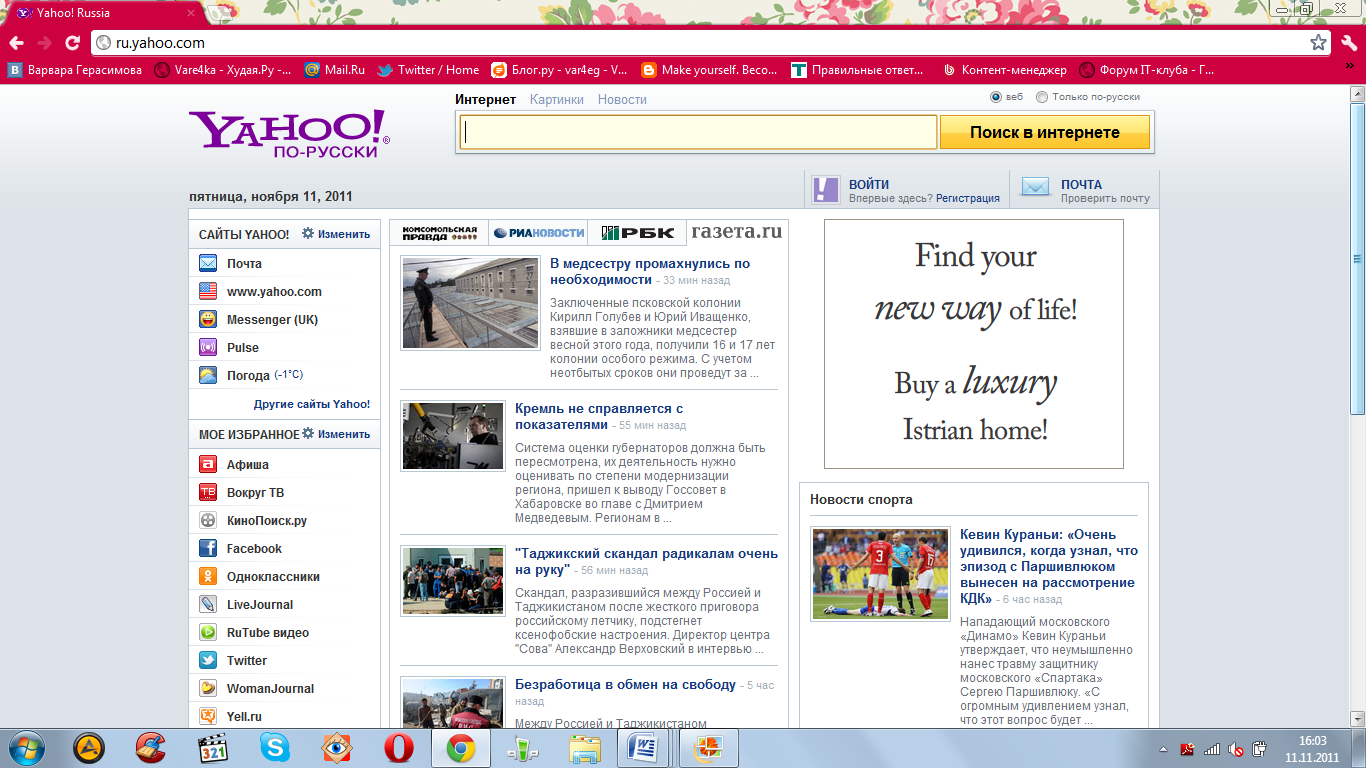Select the веб radio button
1366x768 pixels.
[996, 97]
